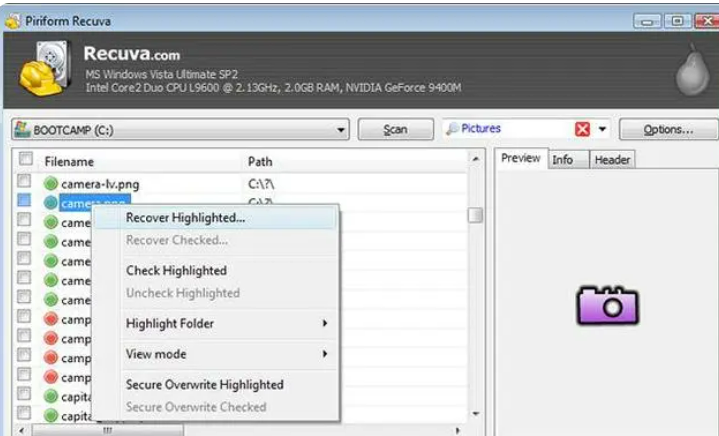Click the Recuva hard drive helmet logo
This screenshot has height=436, width=719.
(45, 67)
